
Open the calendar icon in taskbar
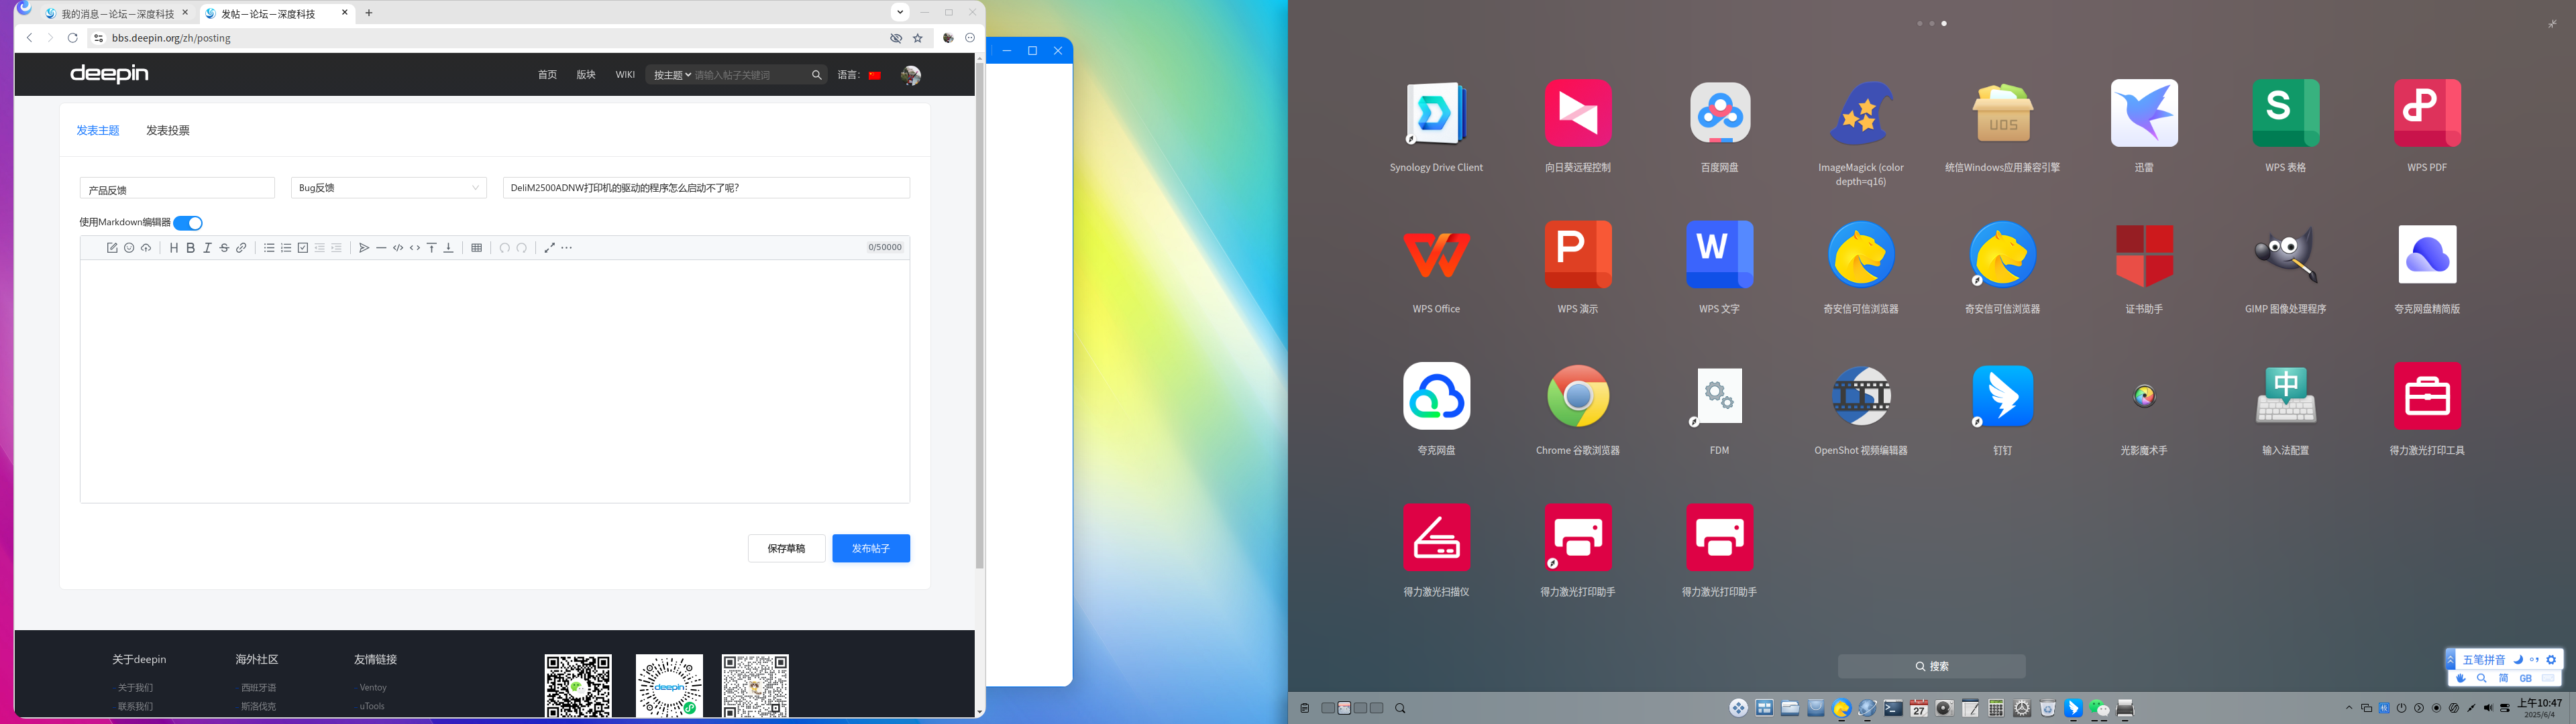point(1918,708)
